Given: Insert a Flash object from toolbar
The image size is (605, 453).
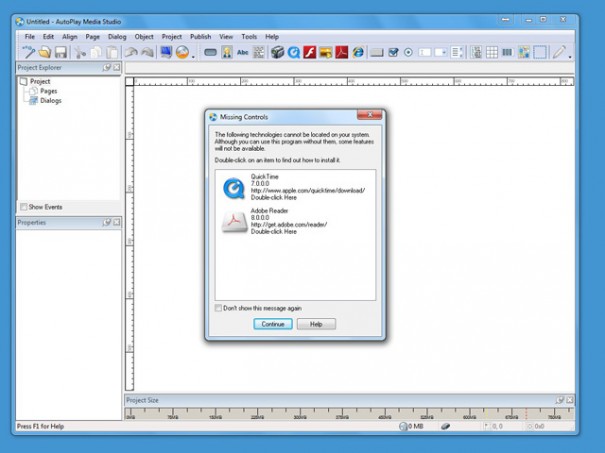Looking at the screenshot, I should tap(309, 52).
